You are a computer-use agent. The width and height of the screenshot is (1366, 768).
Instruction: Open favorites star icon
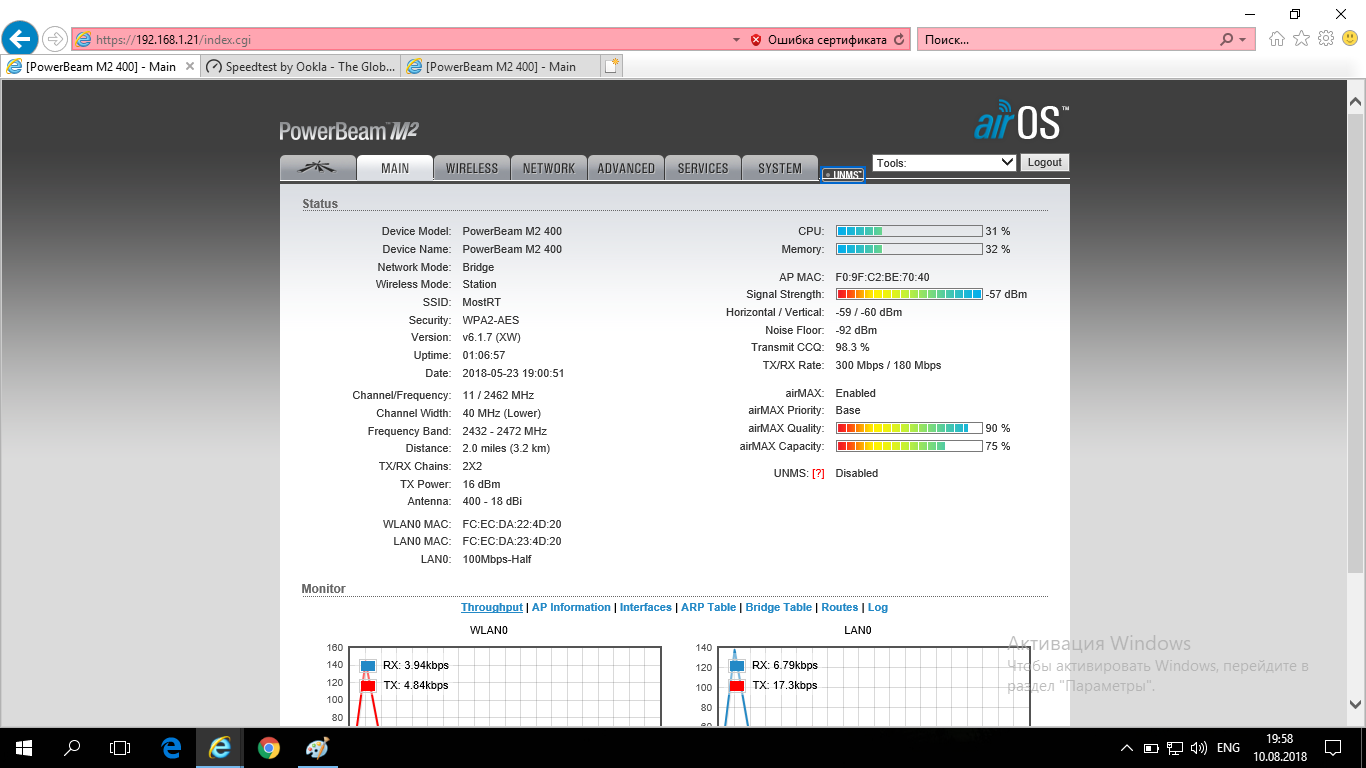tap(1301, 39)
